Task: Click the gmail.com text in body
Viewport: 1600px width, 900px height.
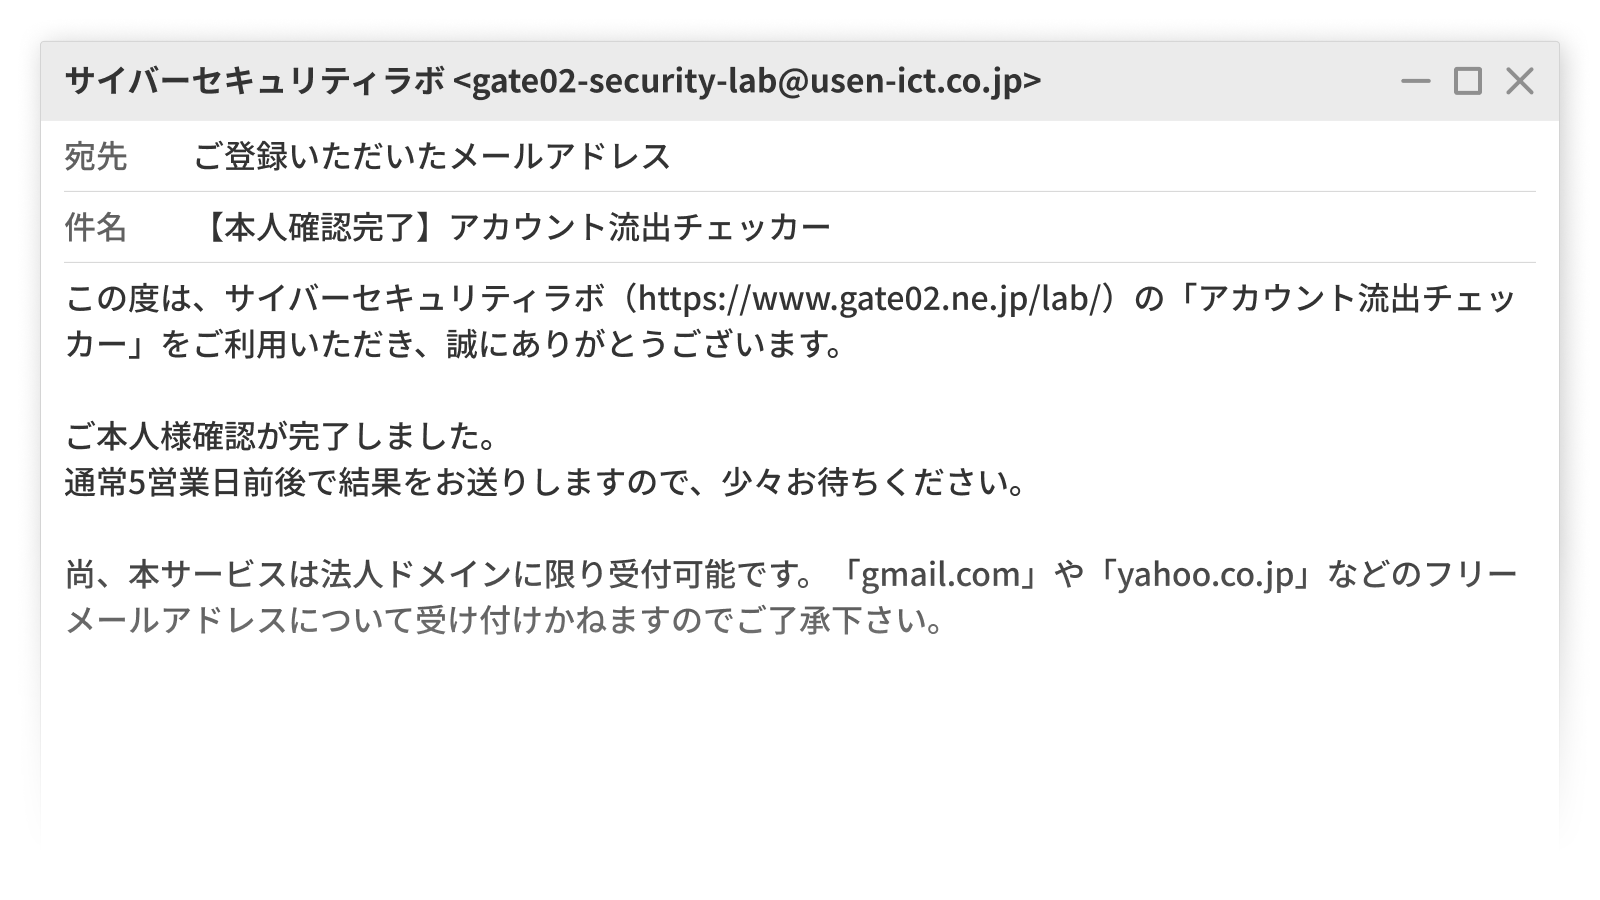Action: (940, 575)
